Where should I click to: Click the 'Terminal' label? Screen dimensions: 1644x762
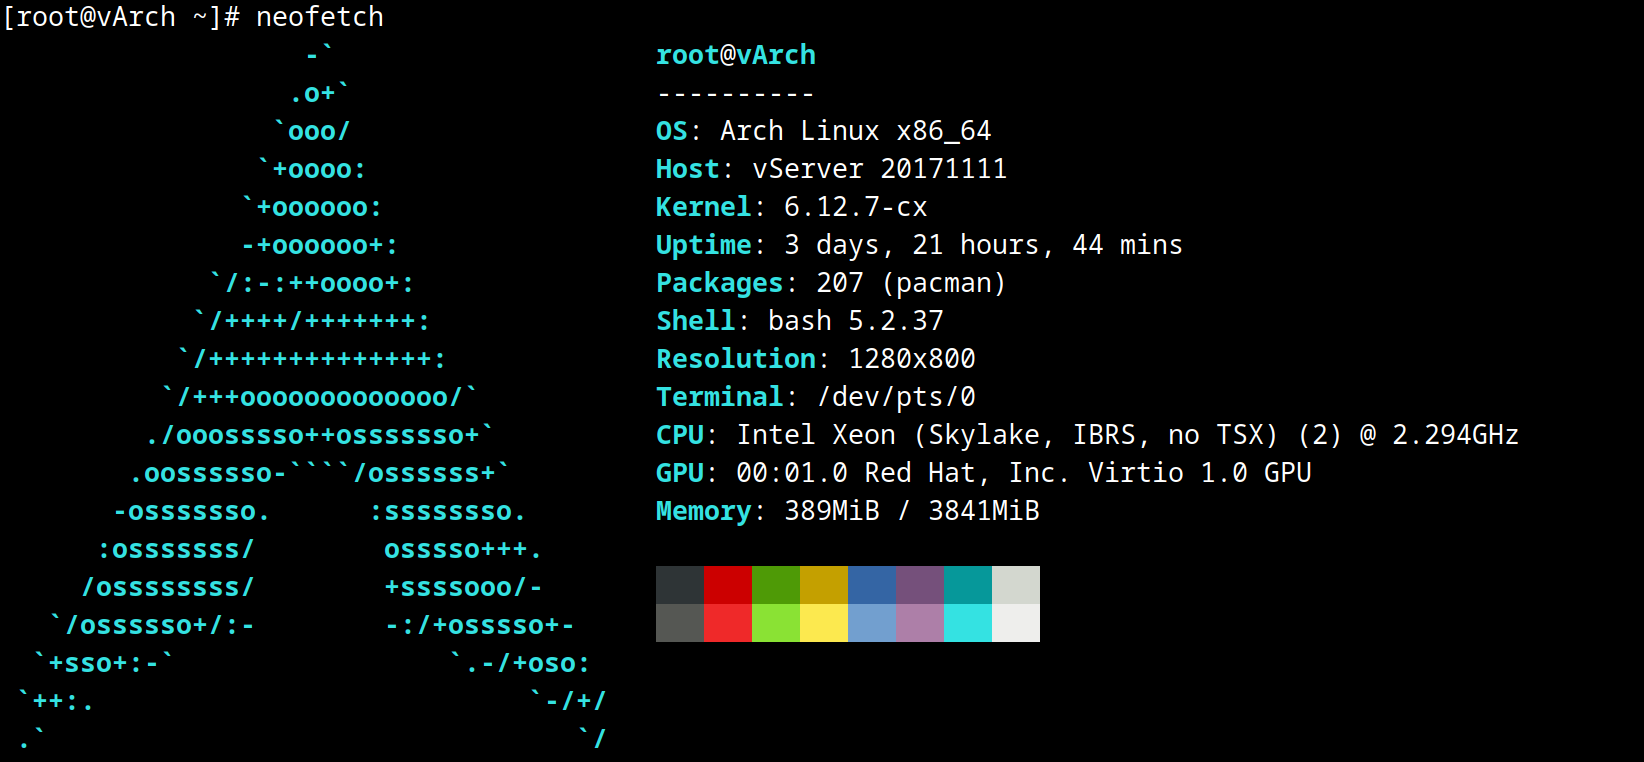pyautogui.click(x=720, y=397)
